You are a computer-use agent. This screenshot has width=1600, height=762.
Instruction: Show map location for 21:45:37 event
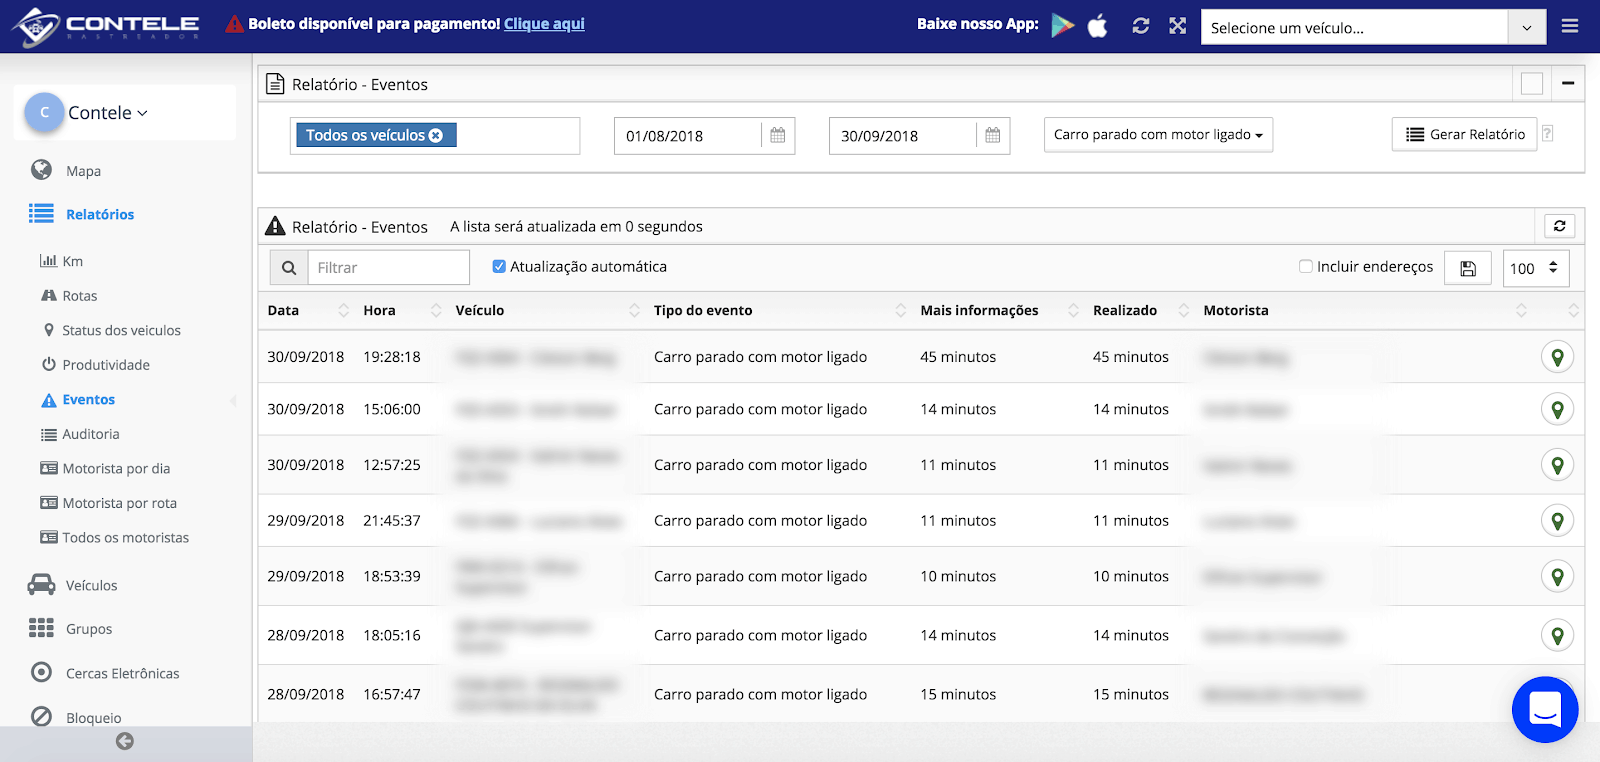point(1557,521)
